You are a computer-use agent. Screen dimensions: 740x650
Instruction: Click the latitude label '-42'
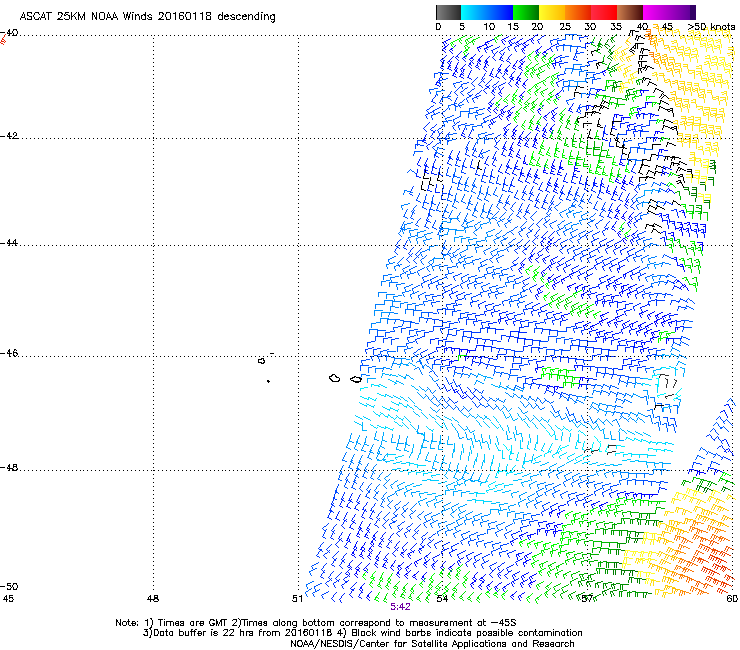(9, 135)
